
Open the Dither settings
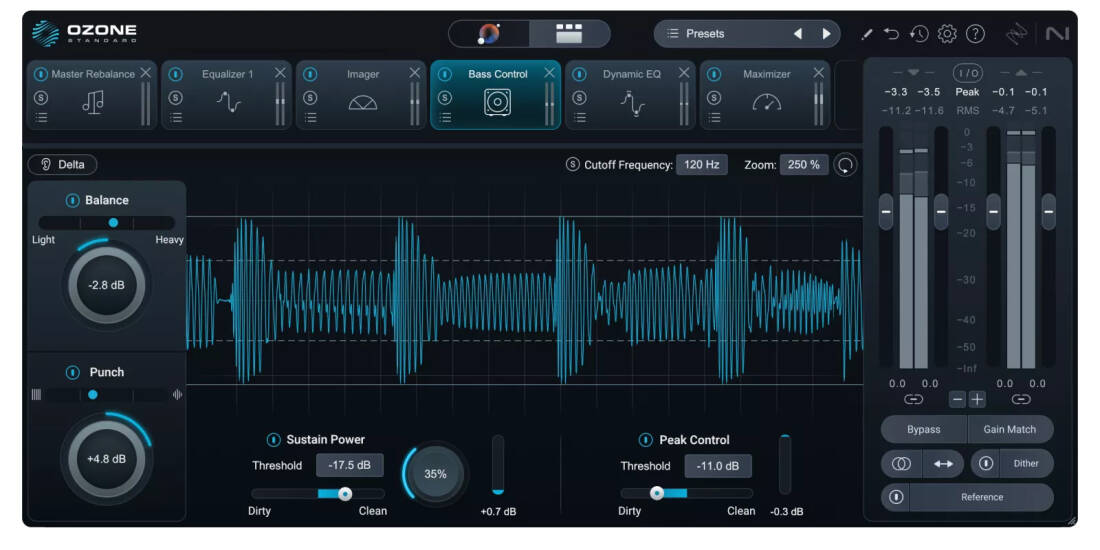pos(1026,464)
